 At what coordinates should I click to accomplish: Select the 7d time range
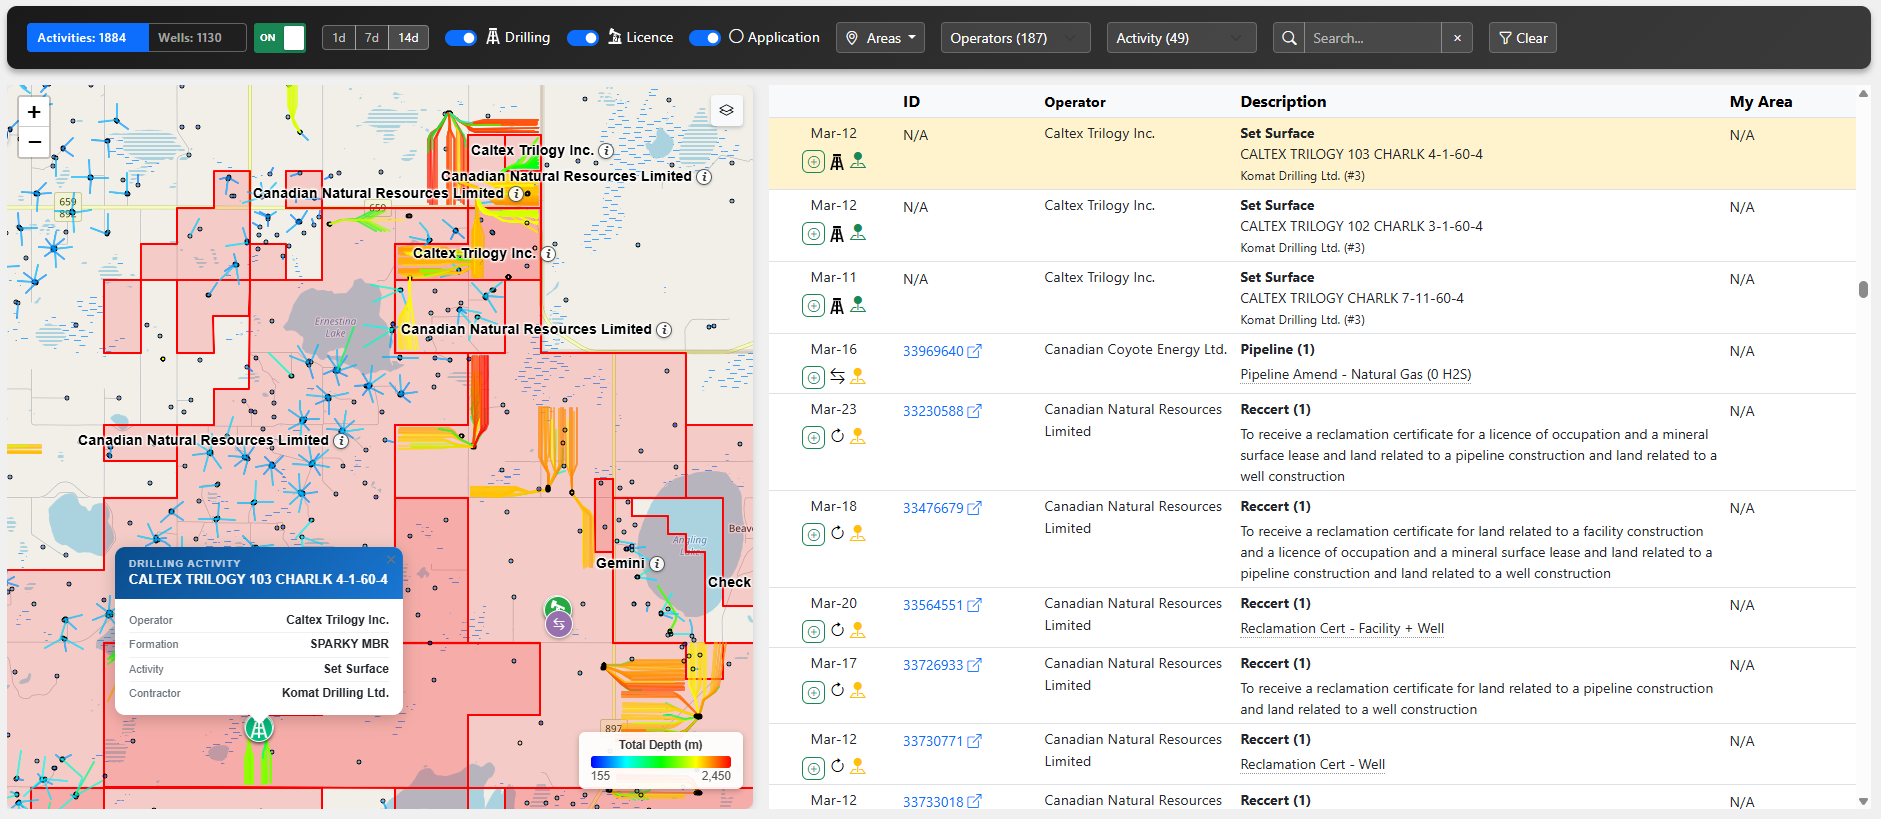click(372, 38)
